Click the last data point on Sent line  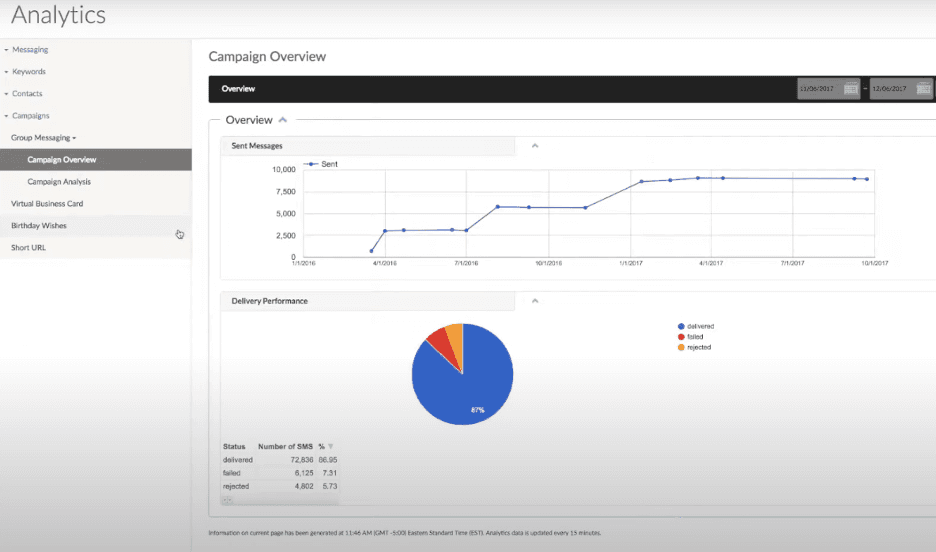pyautogui.click(x=867, y=179)
